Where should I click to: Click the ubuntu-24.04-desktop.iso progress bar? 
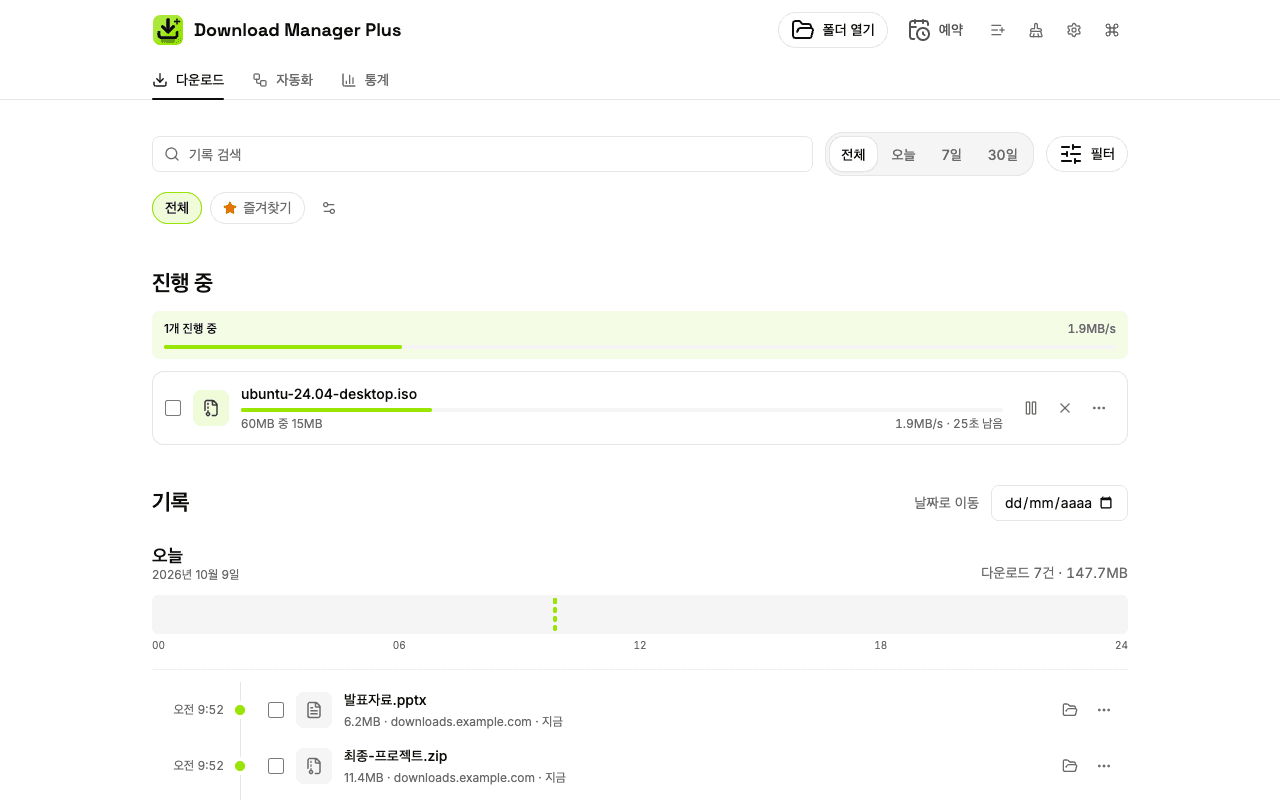(621, 410)
